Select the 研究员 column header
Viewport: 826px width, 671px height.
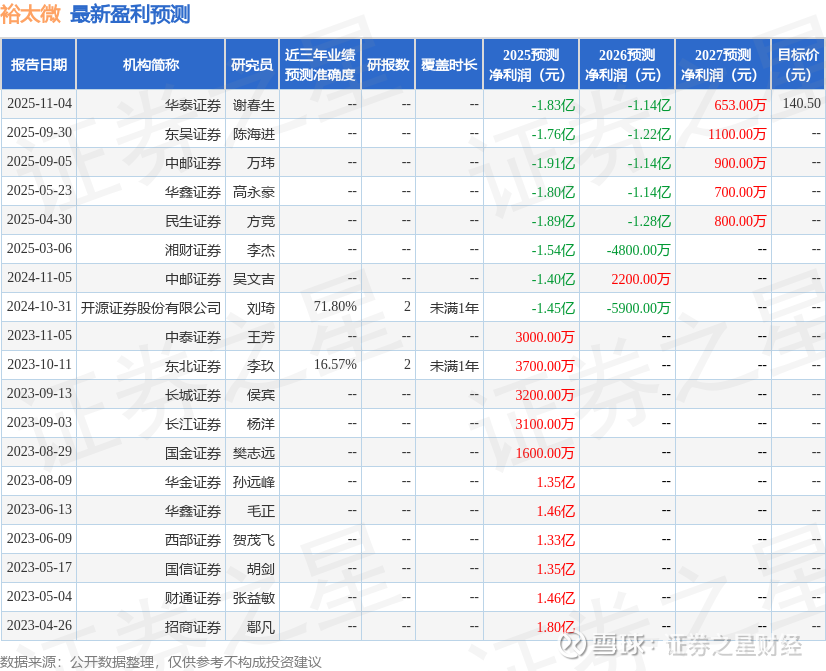coord(252,64)
